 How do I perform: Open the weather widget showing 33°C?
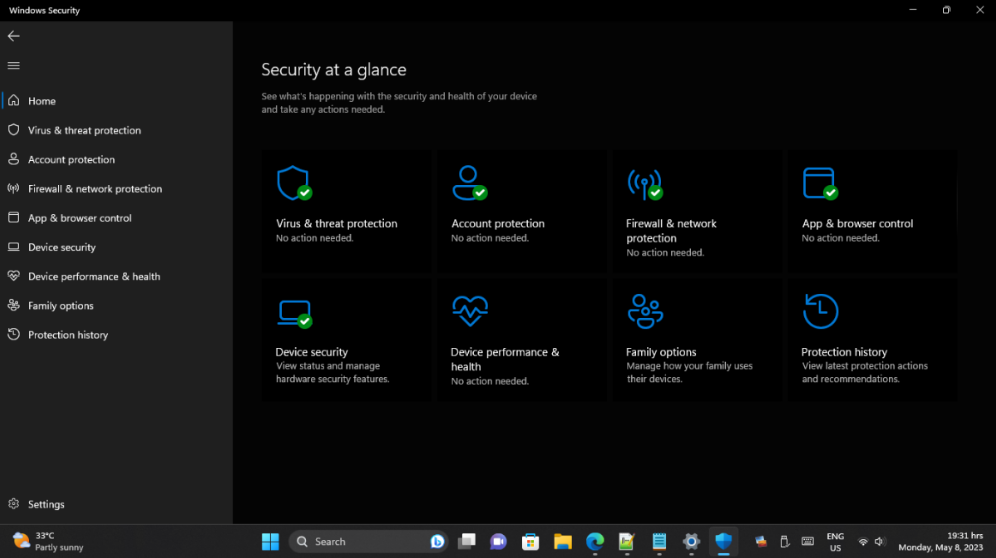[48, 541]
